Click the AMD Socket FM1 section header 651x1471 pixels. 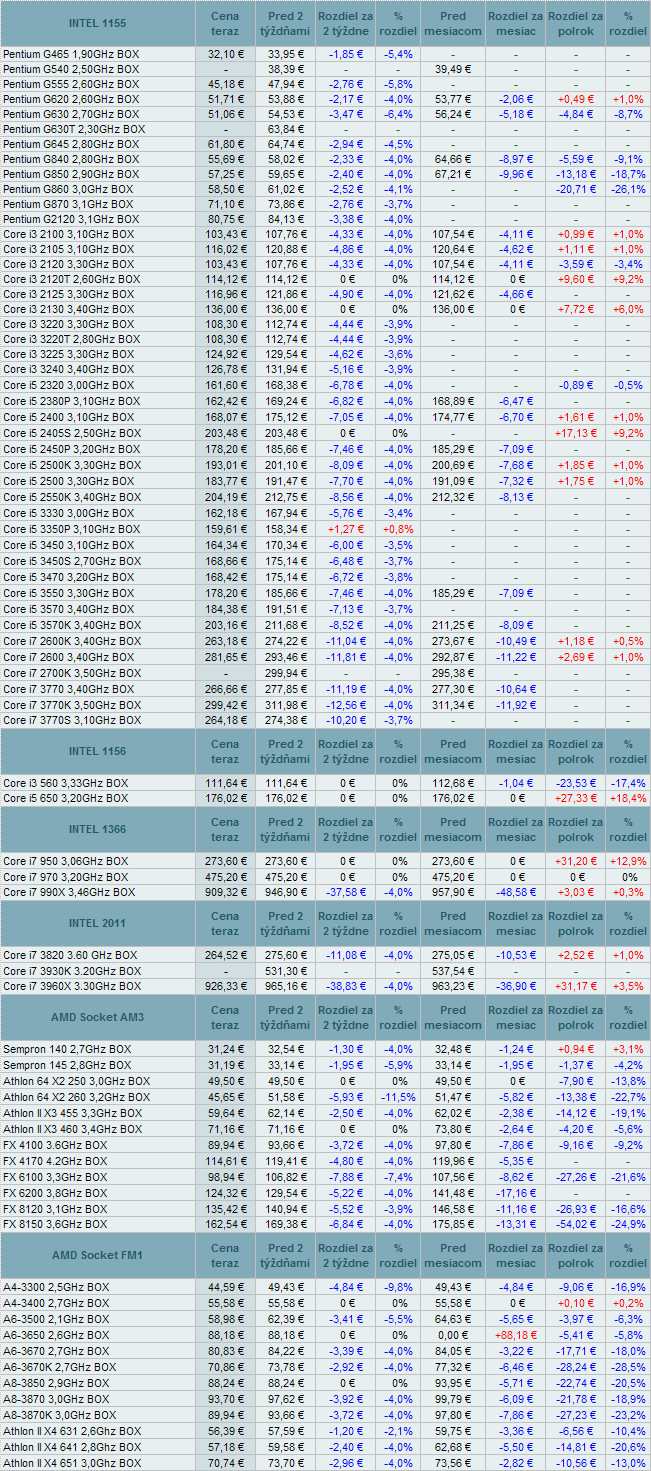tap(98, 1255)
